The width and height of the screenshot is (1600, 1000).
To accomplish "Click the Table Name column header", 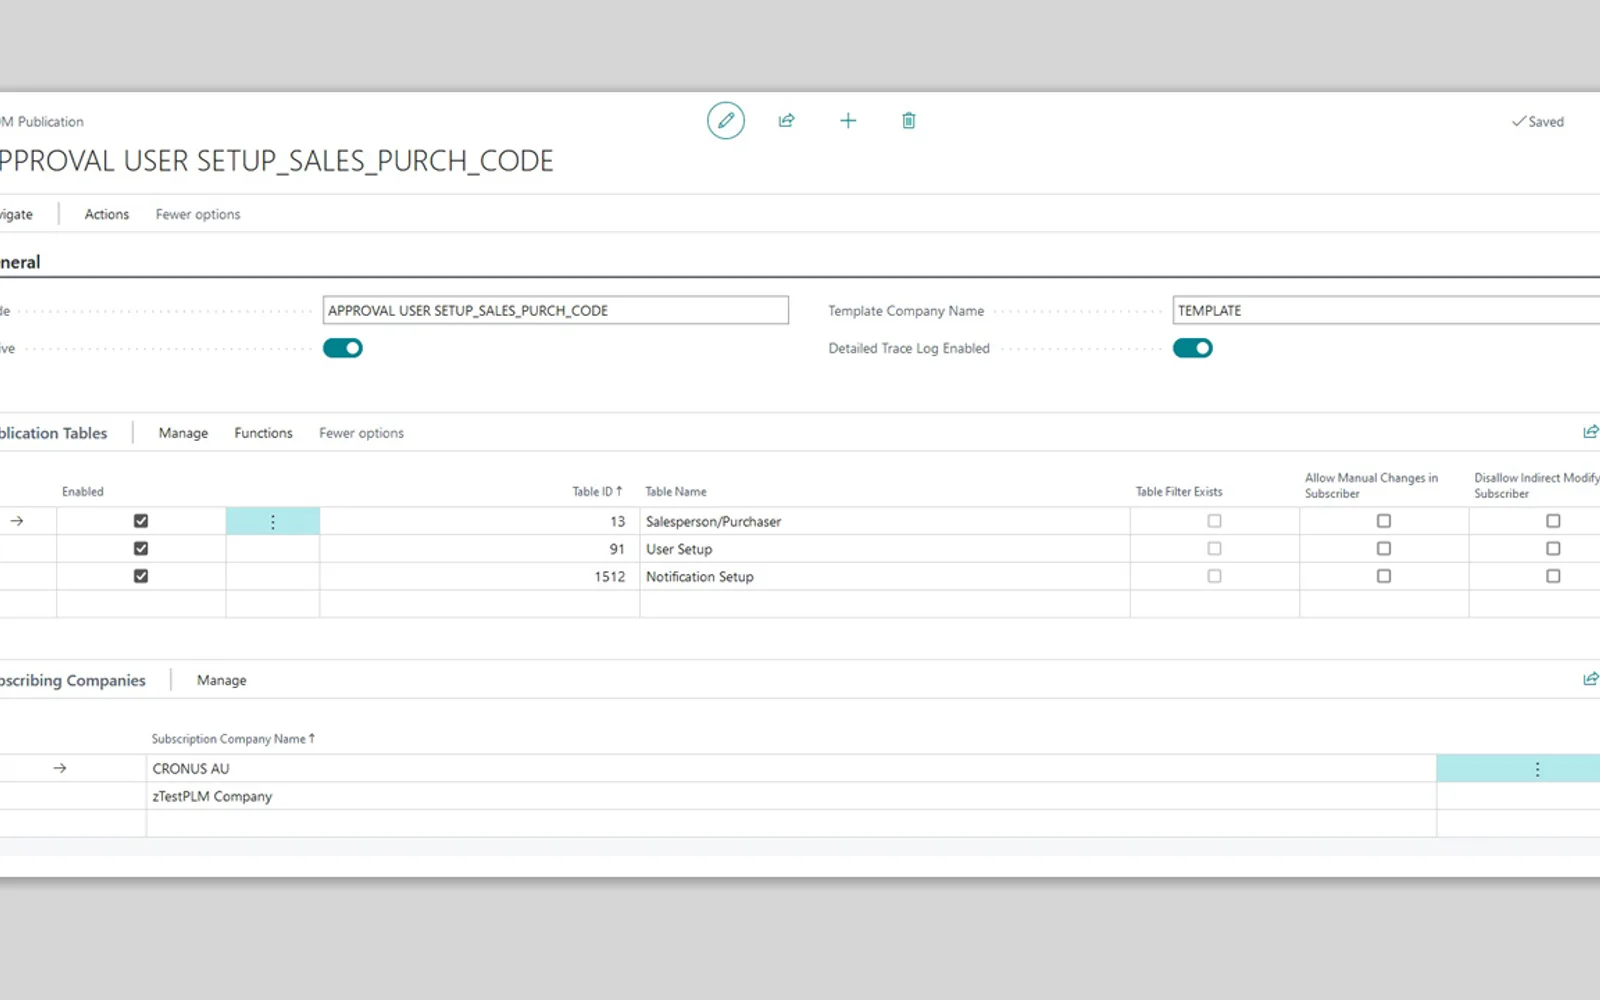I will pos(676,491).
